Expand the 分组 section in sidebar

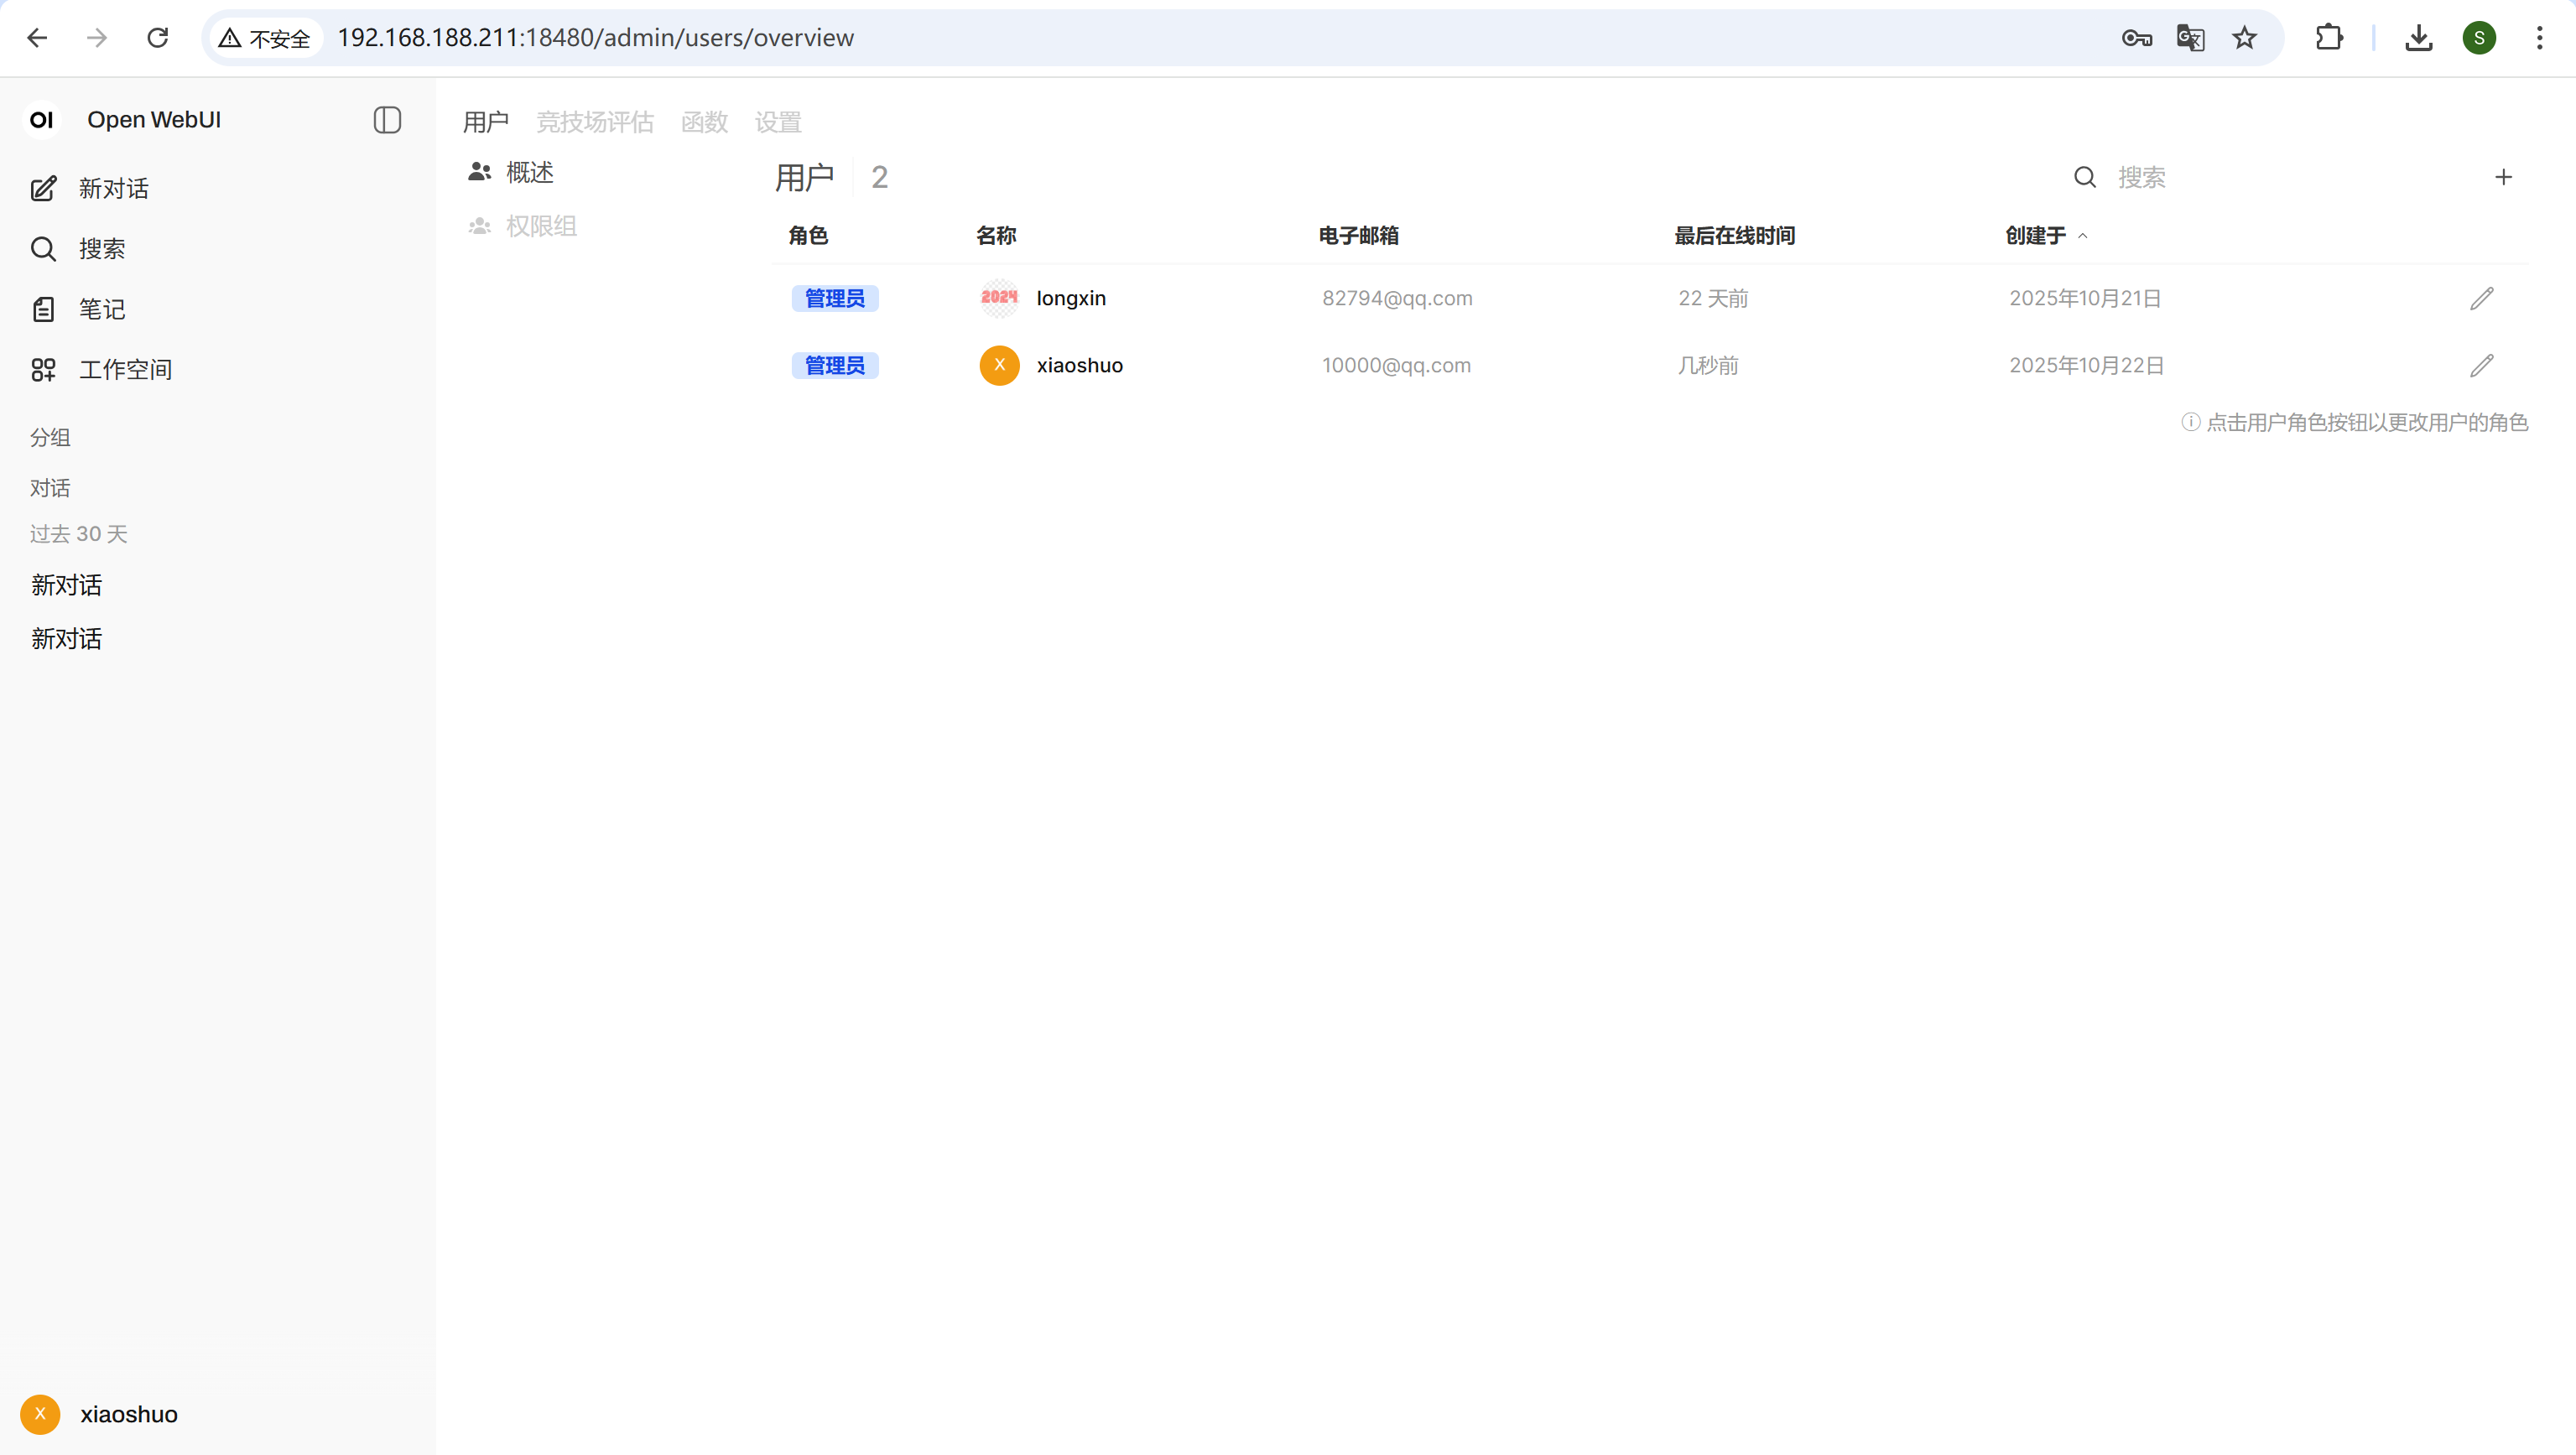[x=50, y=437]
